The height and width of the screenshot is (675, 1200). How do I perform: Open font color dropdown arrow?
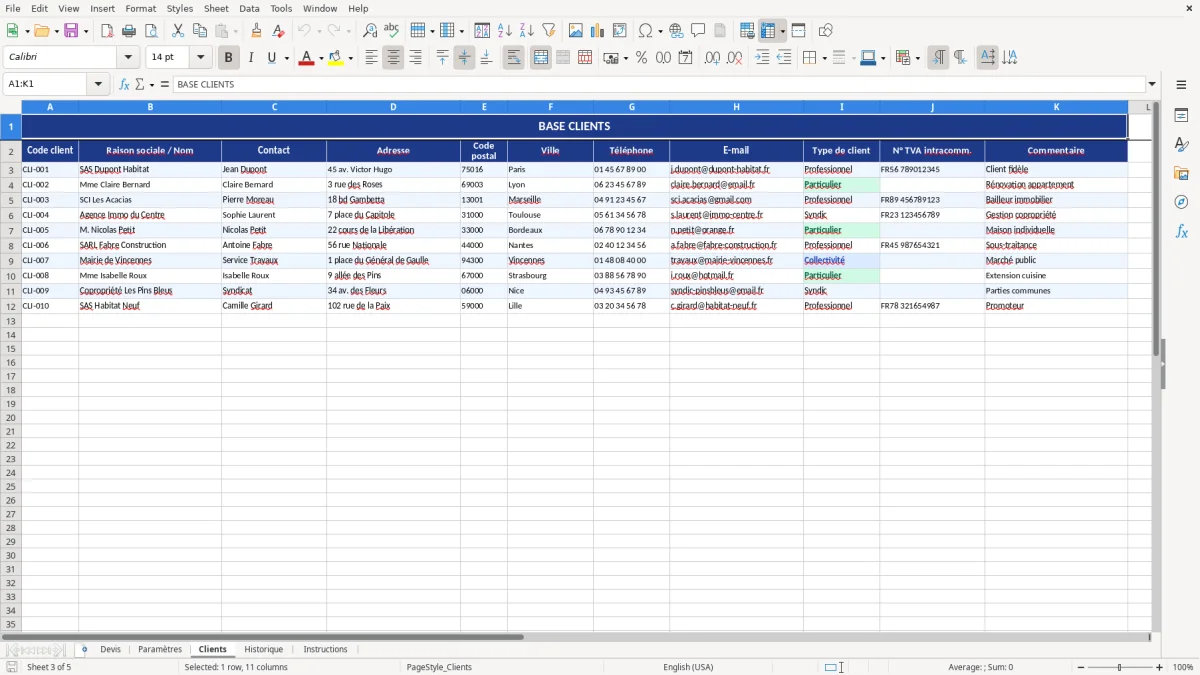tap(321, 58)
